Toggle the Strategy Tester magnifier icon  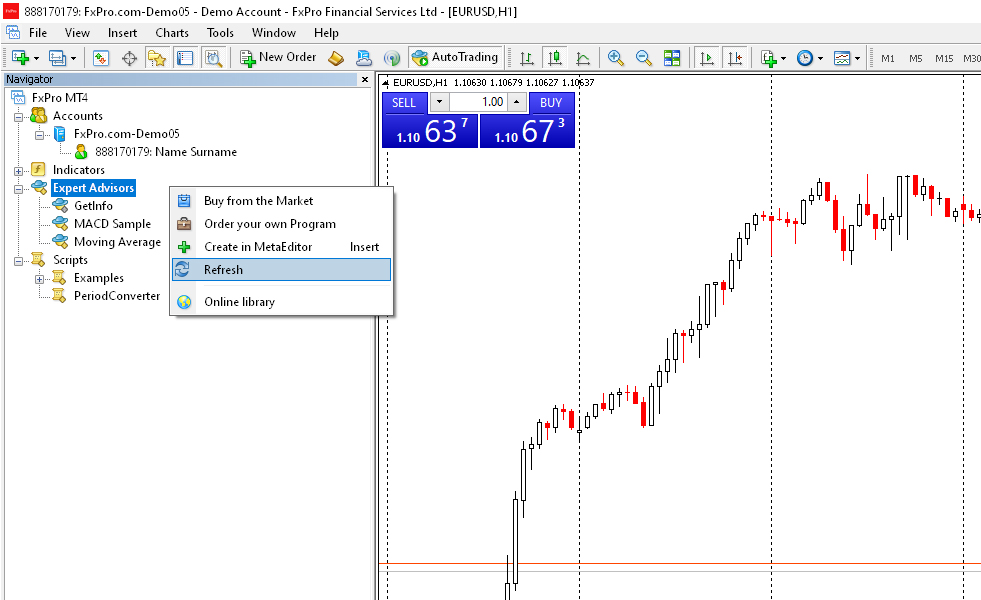click(x=213, y=58)
